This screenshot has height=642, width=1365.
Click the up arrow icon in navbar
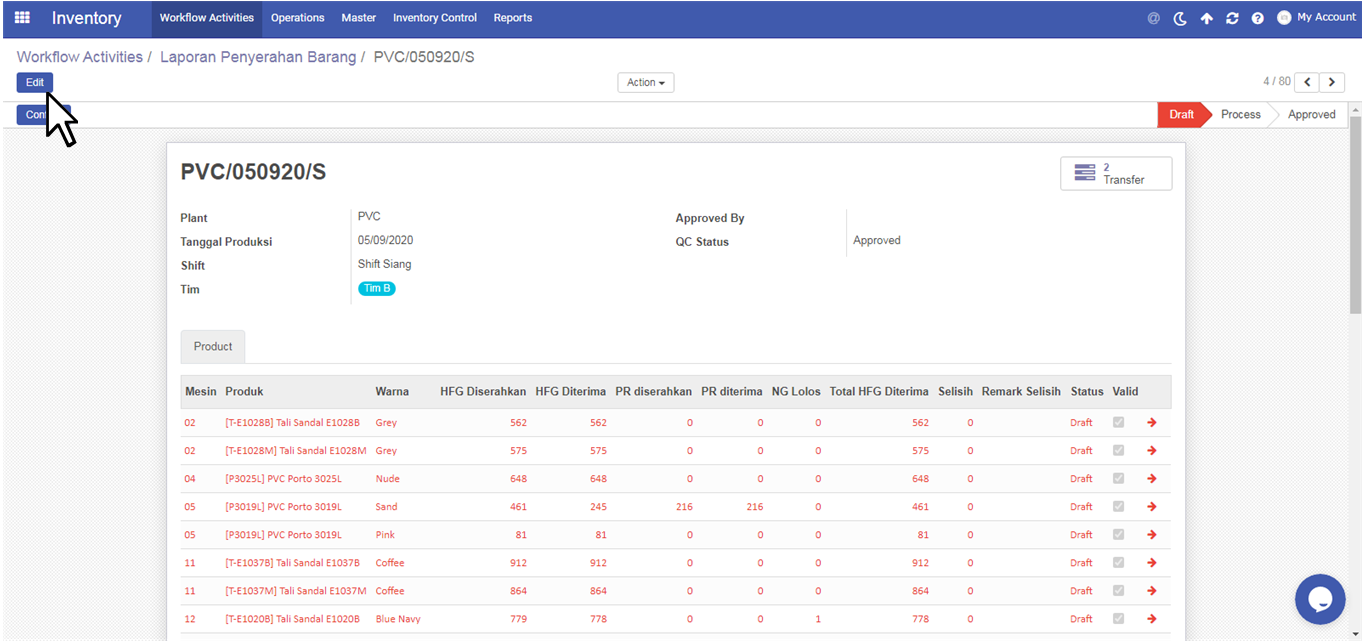1206,18
